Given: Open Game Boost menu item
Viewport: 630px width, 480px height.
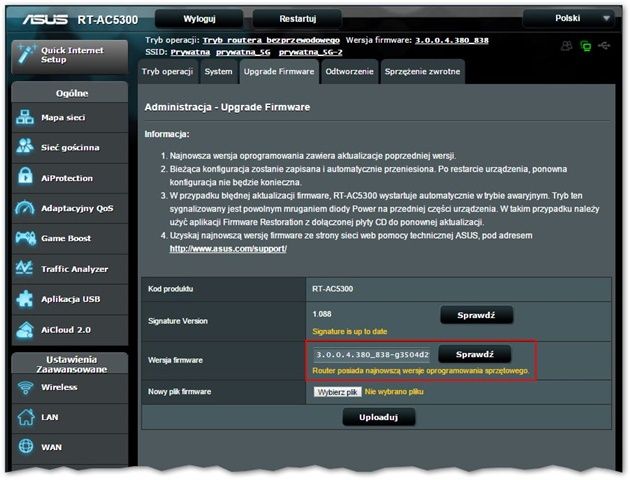Looking at the screenshot, I should pyautogui.click(x=70, y=238).
